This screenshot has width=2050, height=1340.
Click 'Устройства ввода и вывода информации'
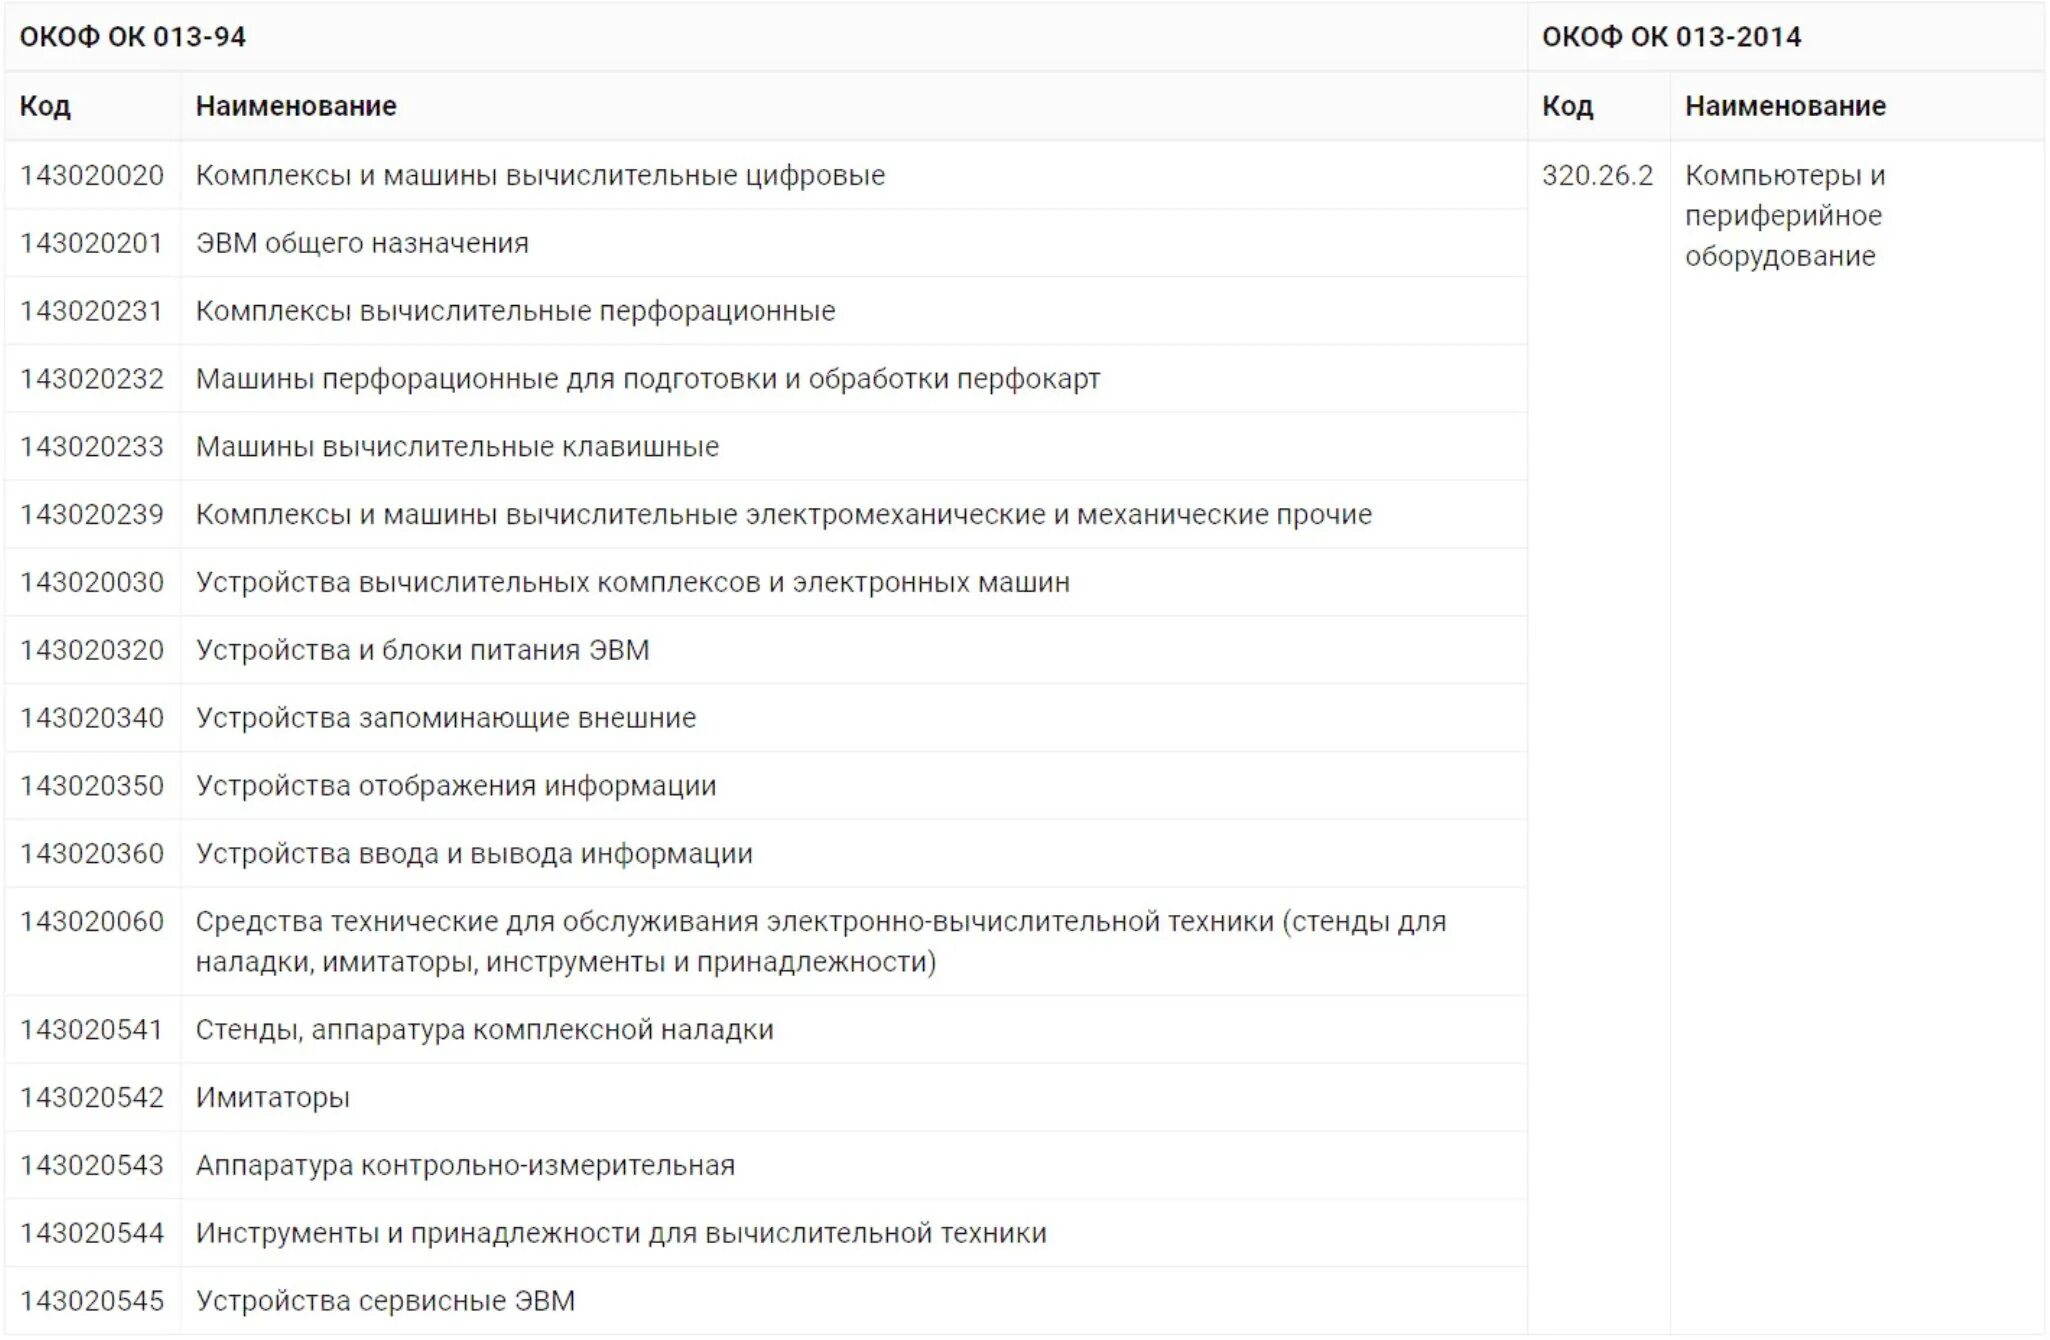click(x=474, y=854)
